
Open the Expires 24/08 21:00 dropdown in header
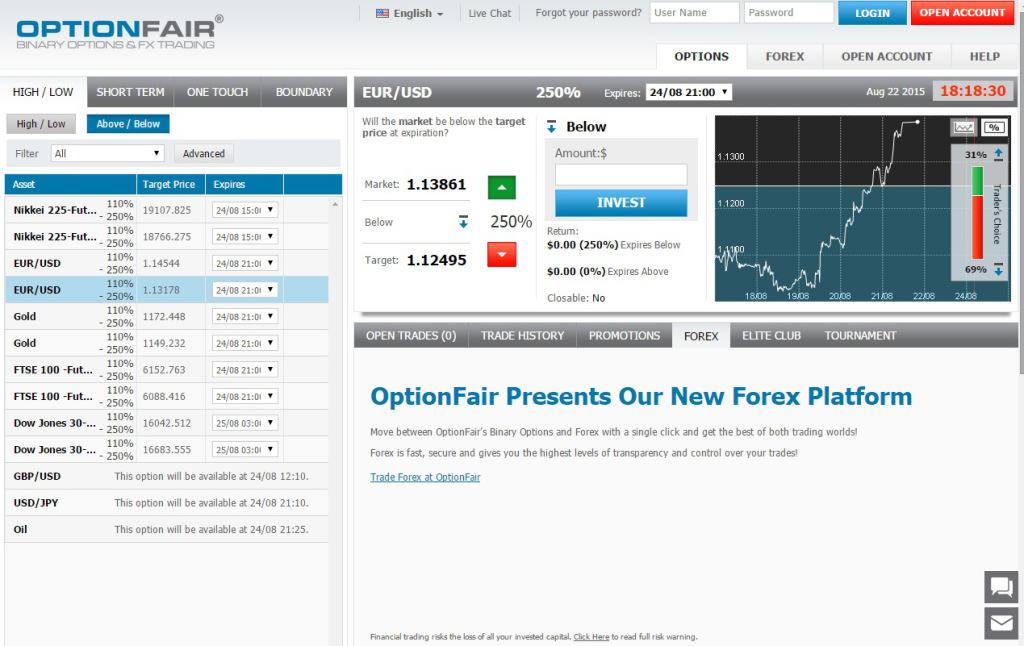point(689,92)
